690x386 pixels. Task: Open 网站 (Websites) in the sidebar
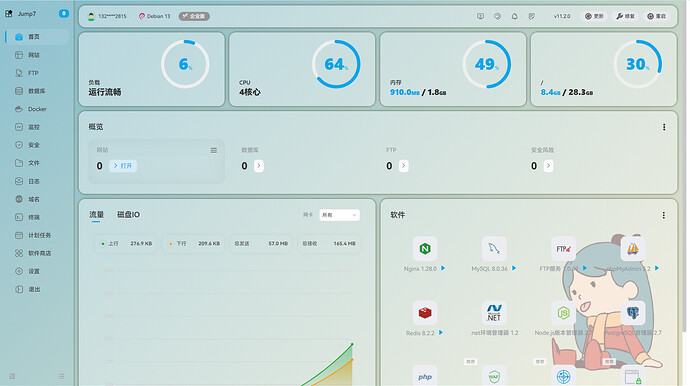click(x=37, y=55)
